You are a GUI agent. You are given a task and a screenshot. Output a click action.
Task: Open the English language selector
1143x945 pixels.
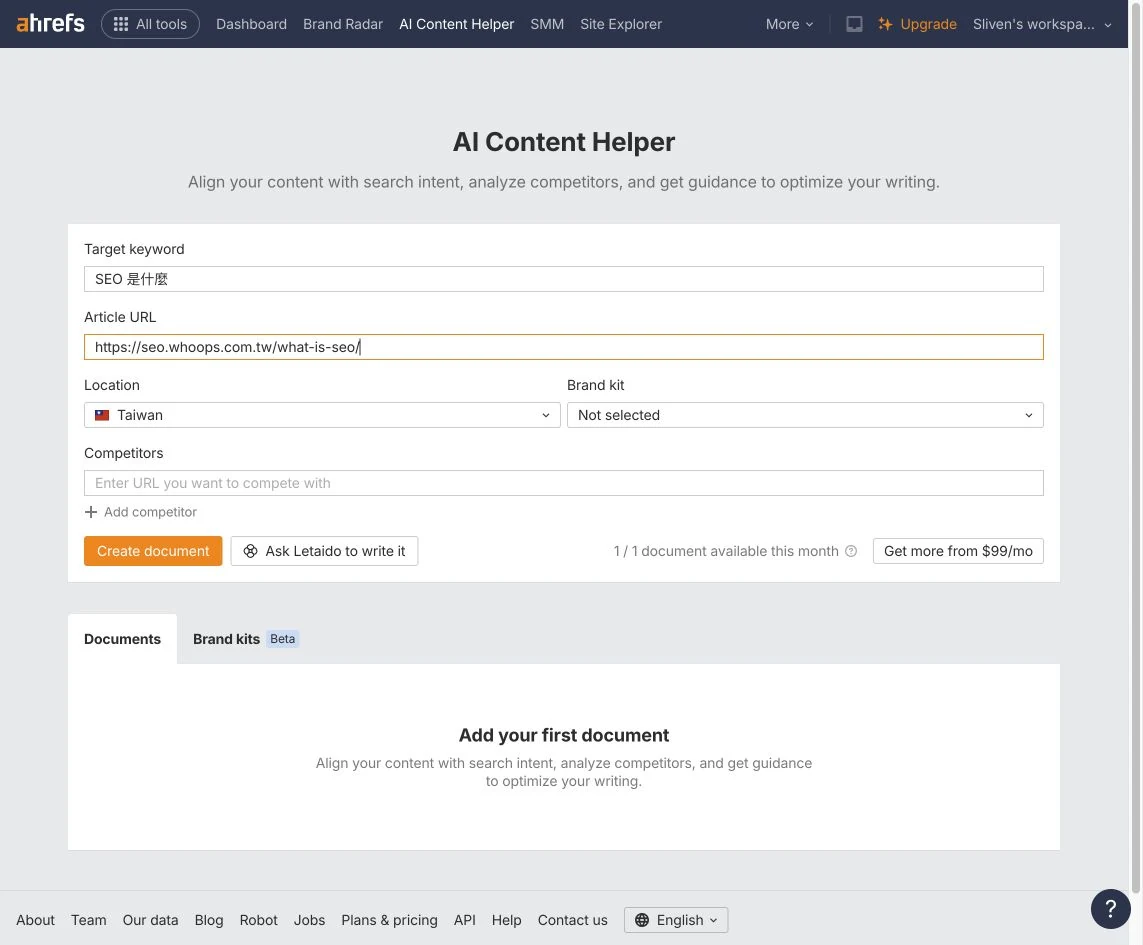coord(676,920)
